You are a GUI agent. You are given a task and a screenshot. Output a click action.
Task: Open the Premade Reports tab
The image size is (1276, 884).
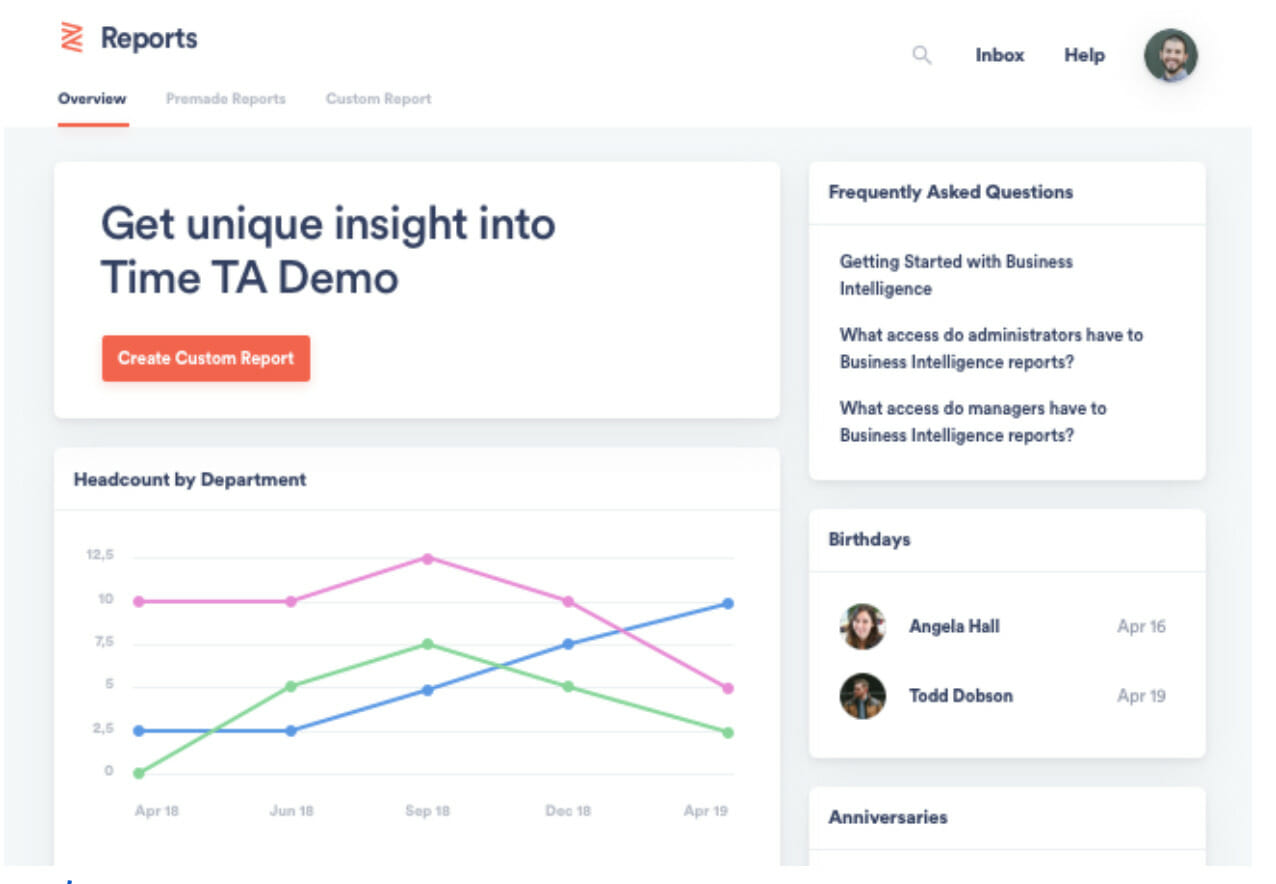click(225, 99)
